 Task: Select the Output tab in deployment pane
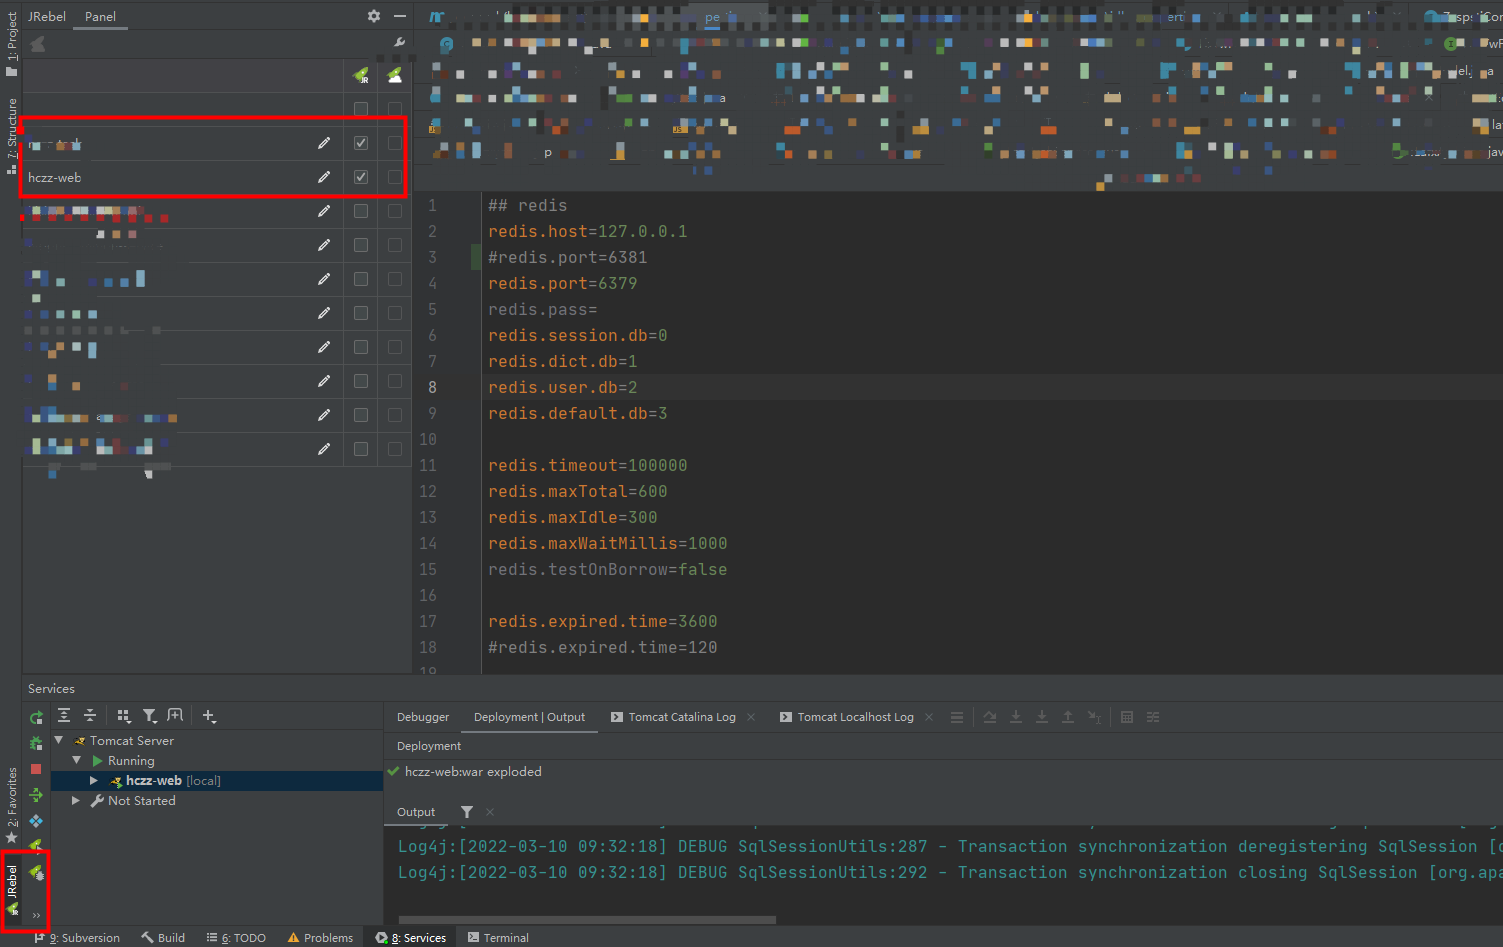point(416,812)
